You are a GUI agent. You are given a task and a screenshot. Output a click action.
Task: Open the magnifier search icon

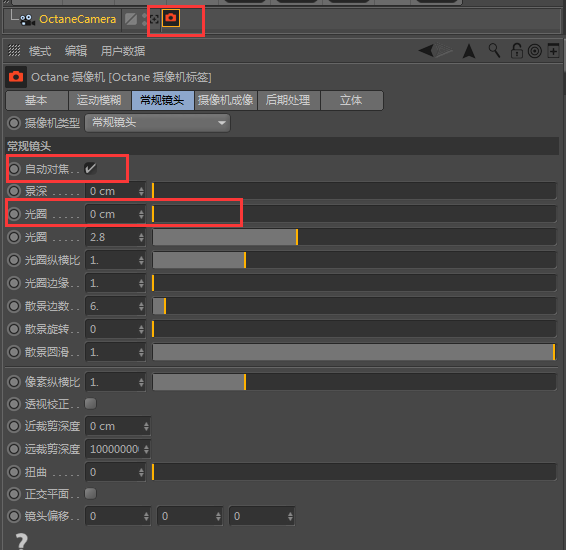tap(494, 51)
